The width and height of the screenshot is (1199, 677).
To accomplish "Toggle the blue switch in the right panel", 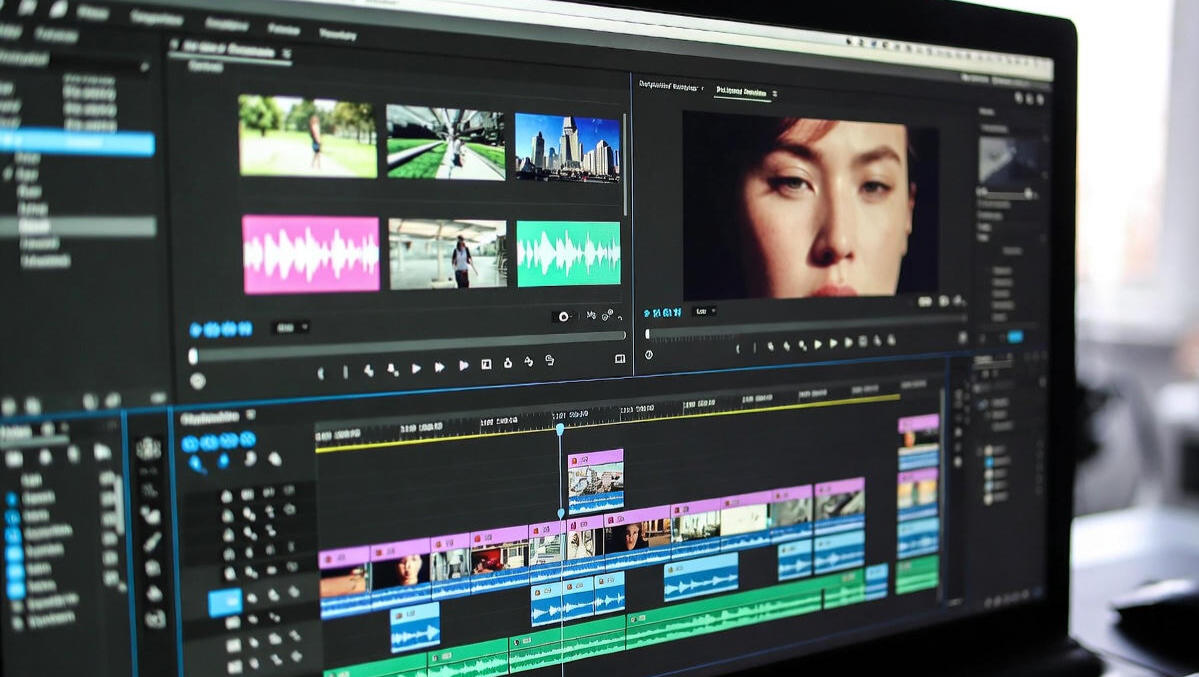I will [1014, 337].
